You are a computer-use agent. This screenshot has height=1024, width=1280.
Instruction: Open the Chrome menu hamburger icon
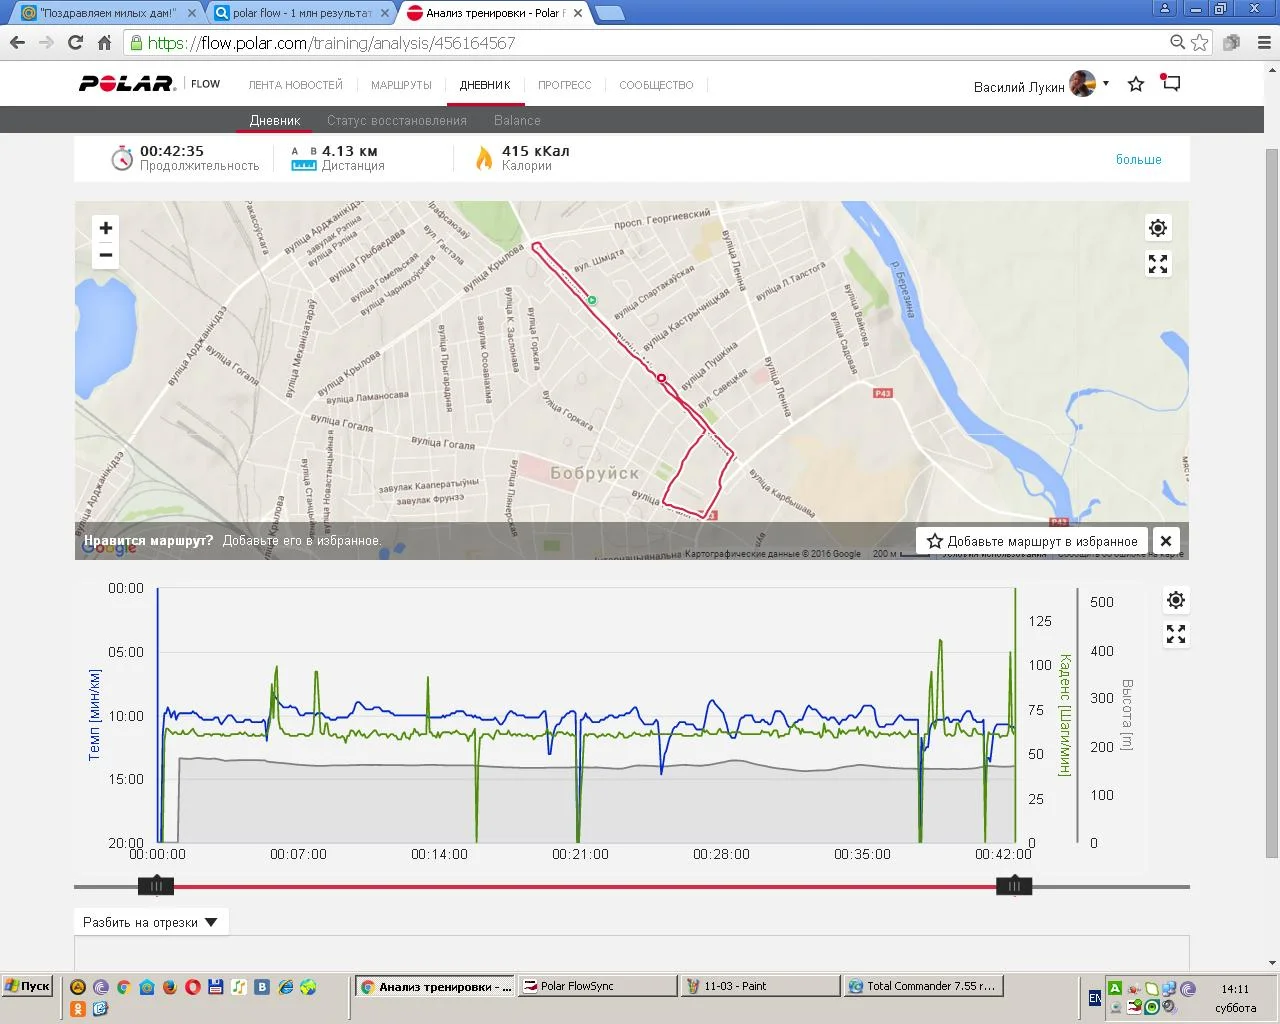1263,43
